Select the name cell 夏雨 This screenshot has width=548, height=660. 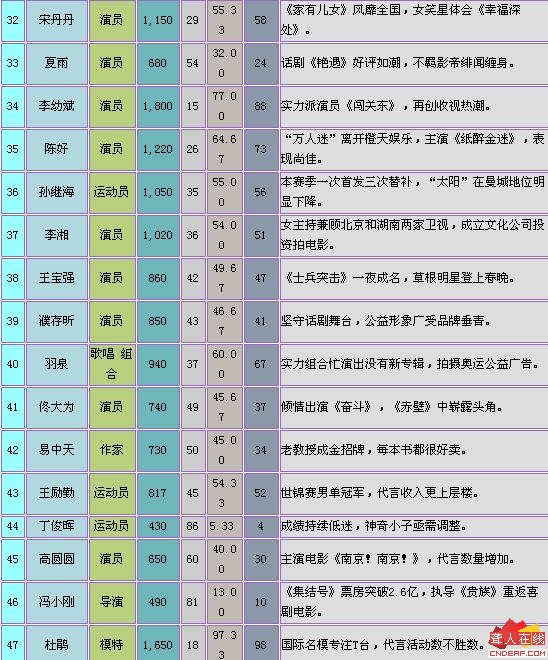(x=57, y=63)
